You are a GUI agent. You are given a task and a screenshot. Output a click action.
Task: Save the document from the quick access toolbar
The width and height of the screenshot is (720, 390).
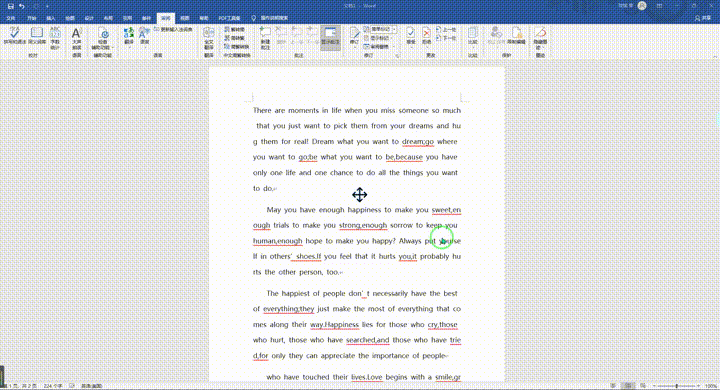(11, 6)
